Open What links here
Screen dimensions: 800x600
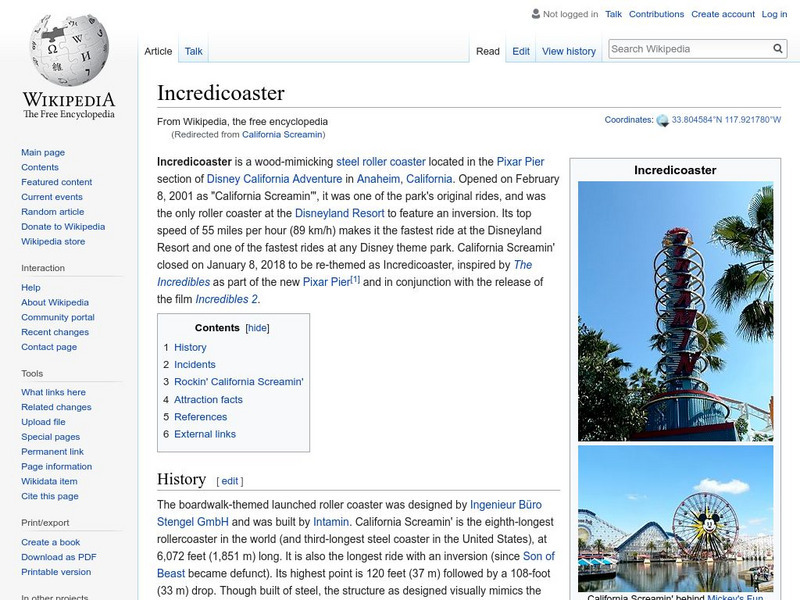click(53, 392)
